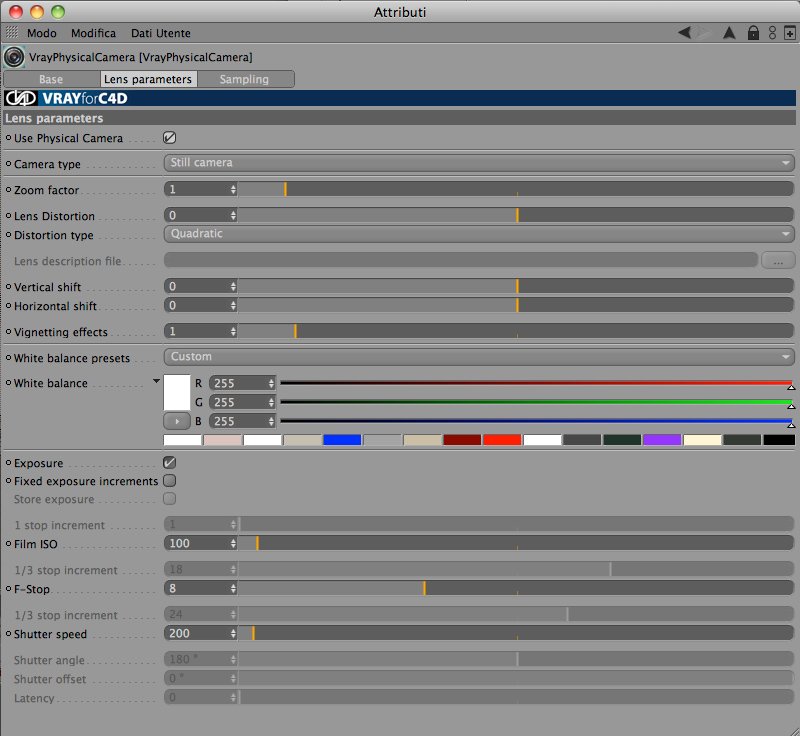
Task: Pick the blue preset color swatch
Action: [x=342, y=440]
